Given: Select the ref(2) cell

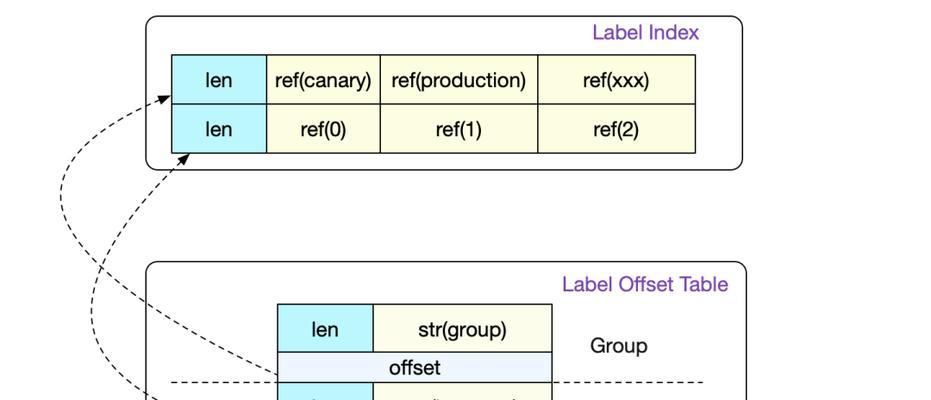Looking at the screenshot, I should click(616, 129).
